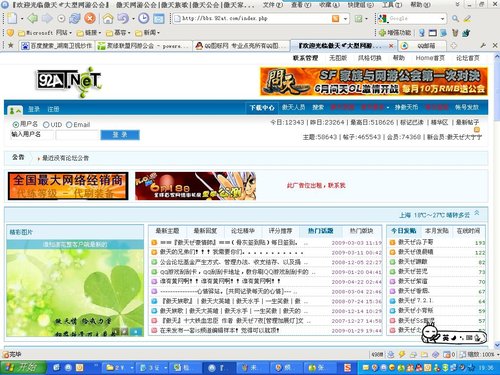
Task: Click the 风格切换 top link
Action: point(370,58)
